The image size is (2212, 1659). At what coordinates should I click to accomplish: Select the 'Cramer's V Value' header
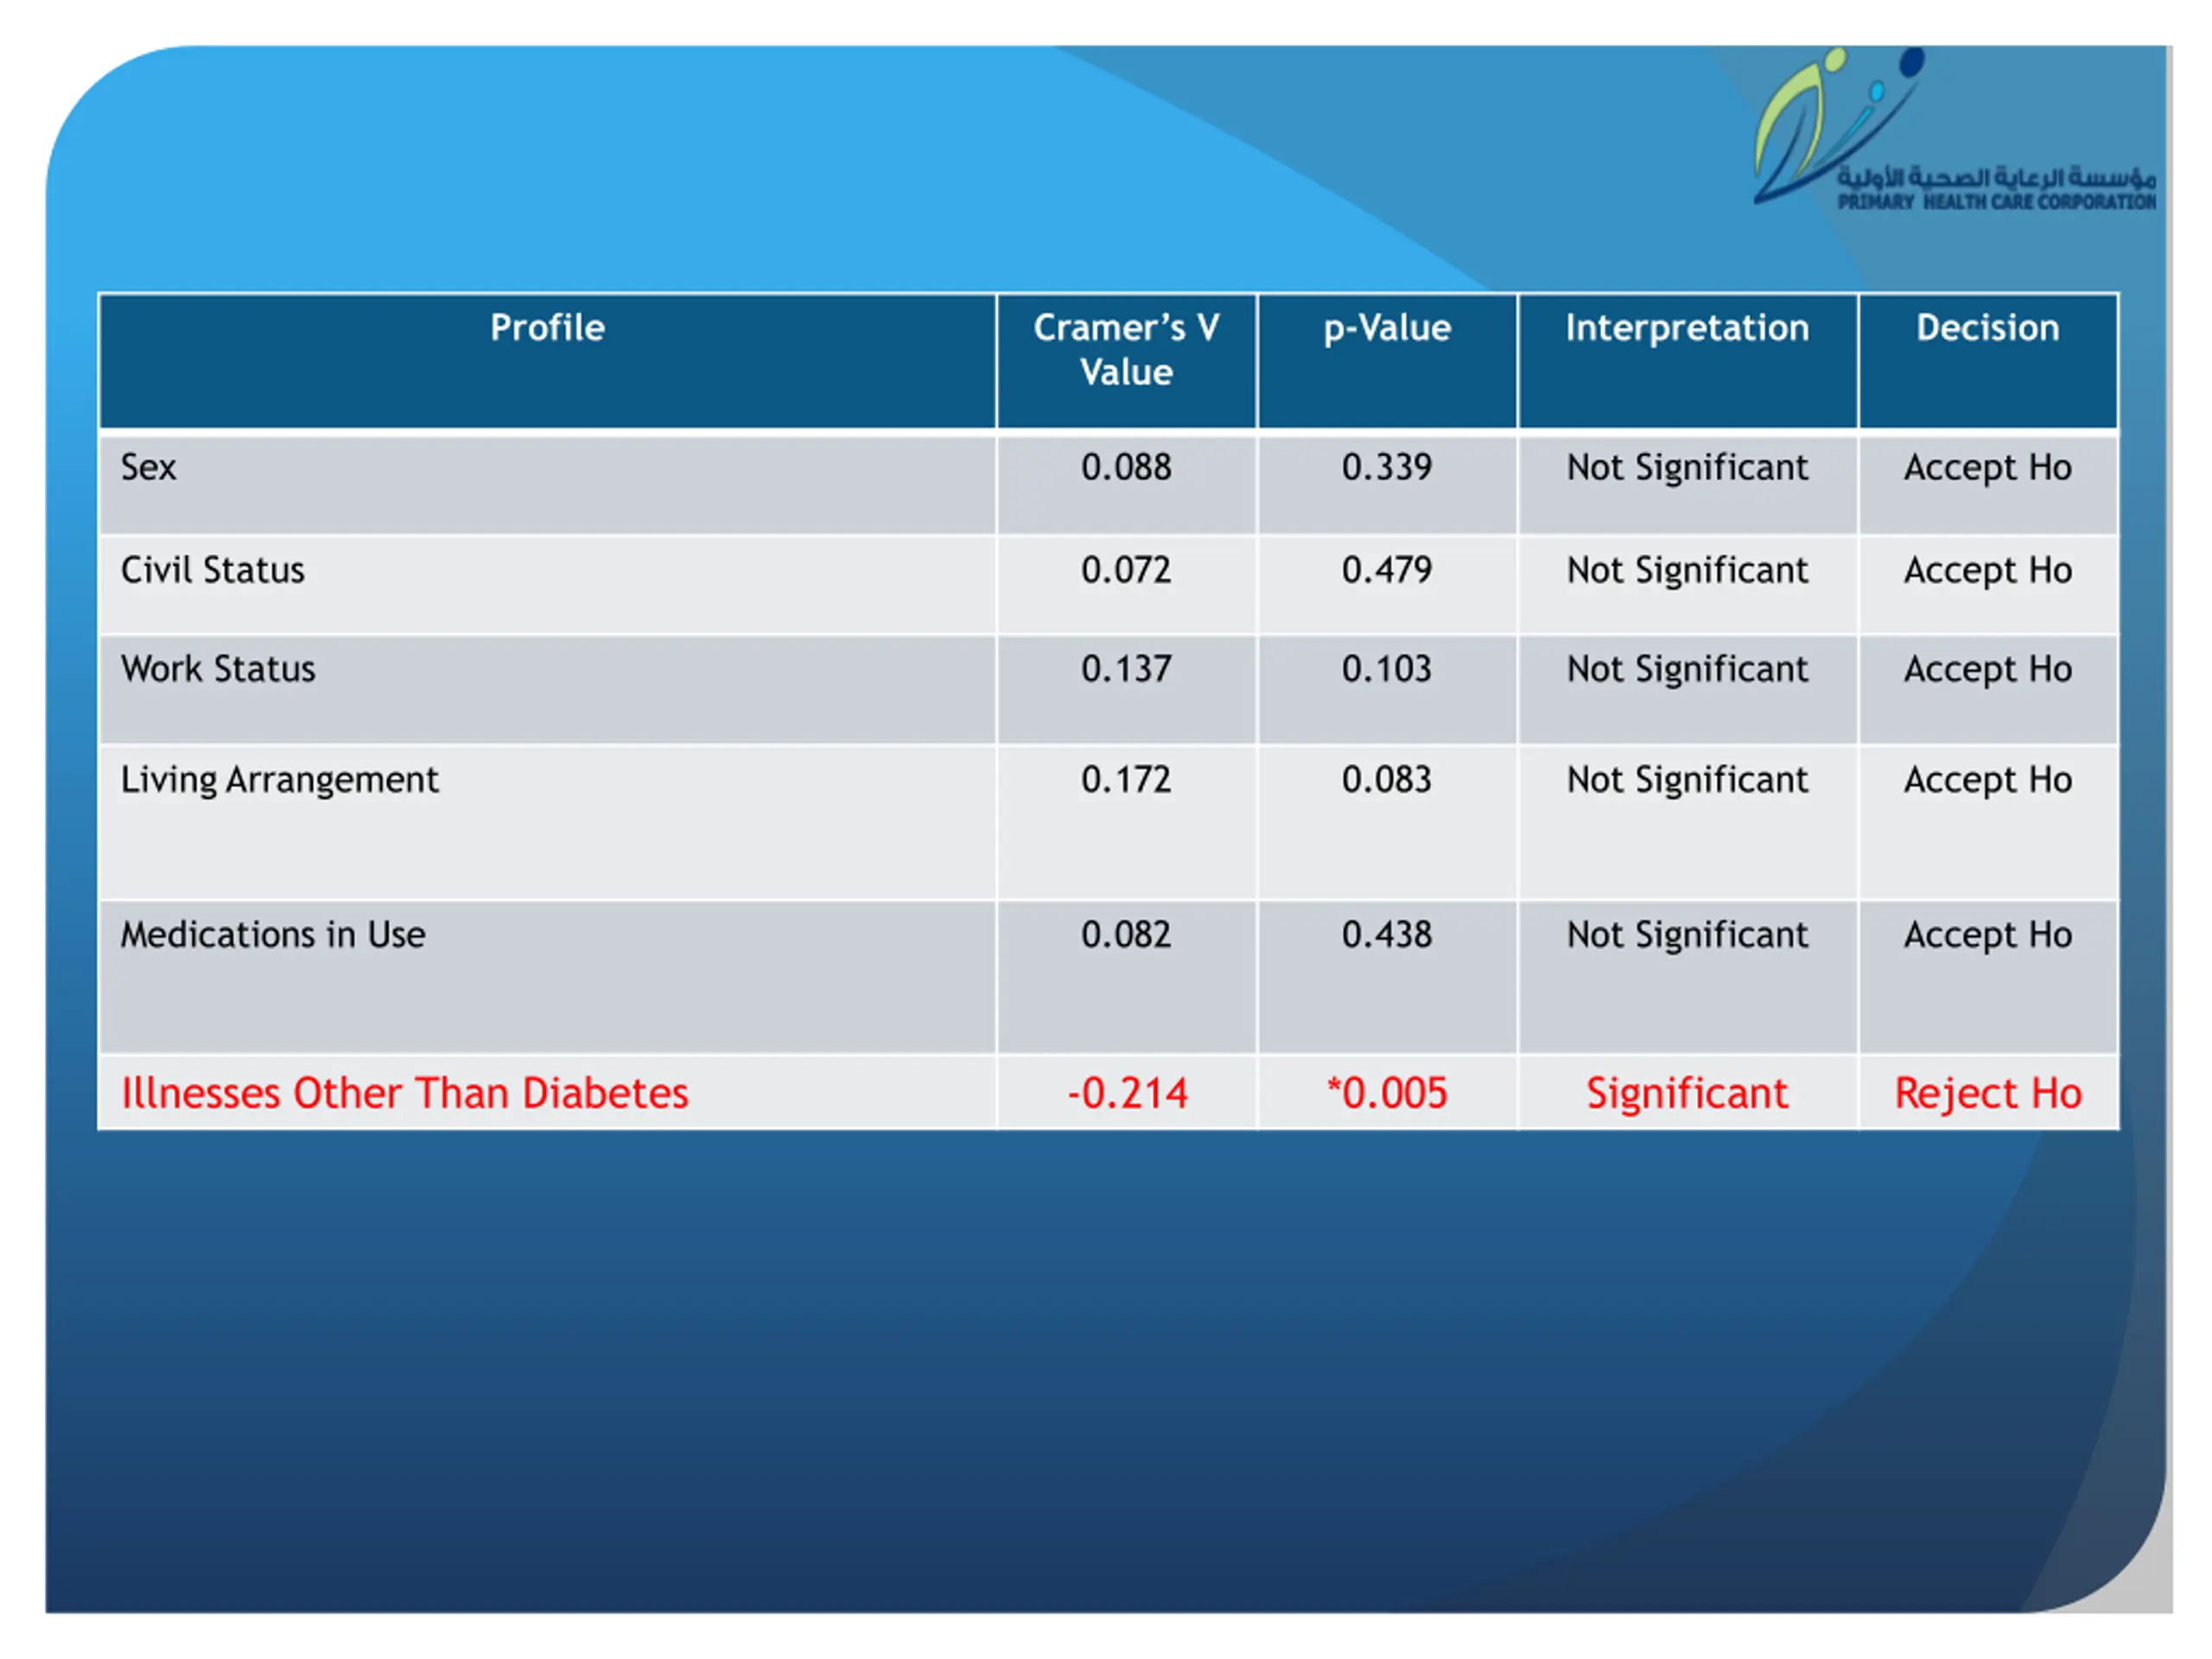(1126, 350)
